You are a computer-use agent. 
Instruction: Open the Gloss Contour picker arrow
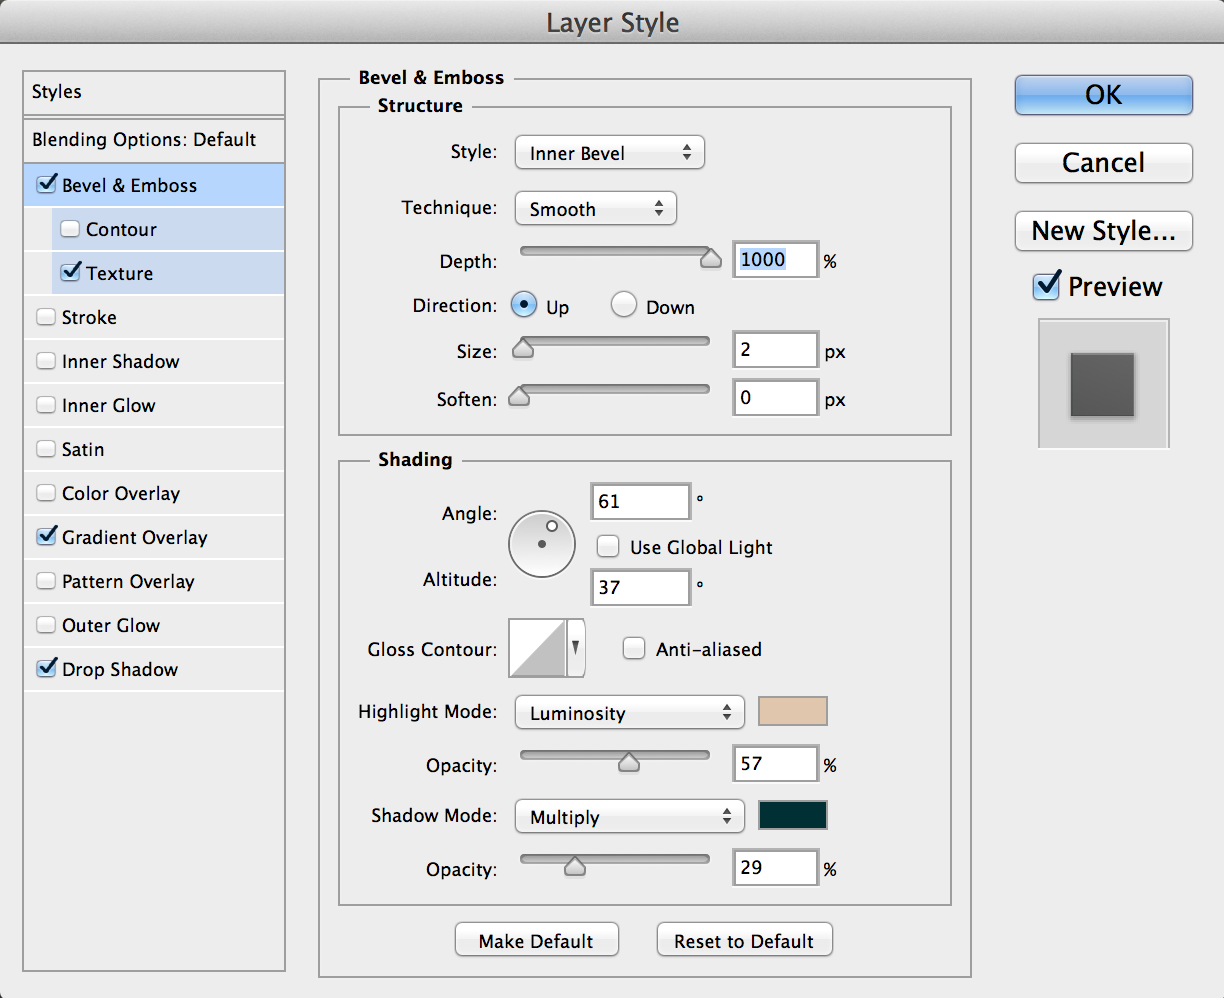point(576,648)
